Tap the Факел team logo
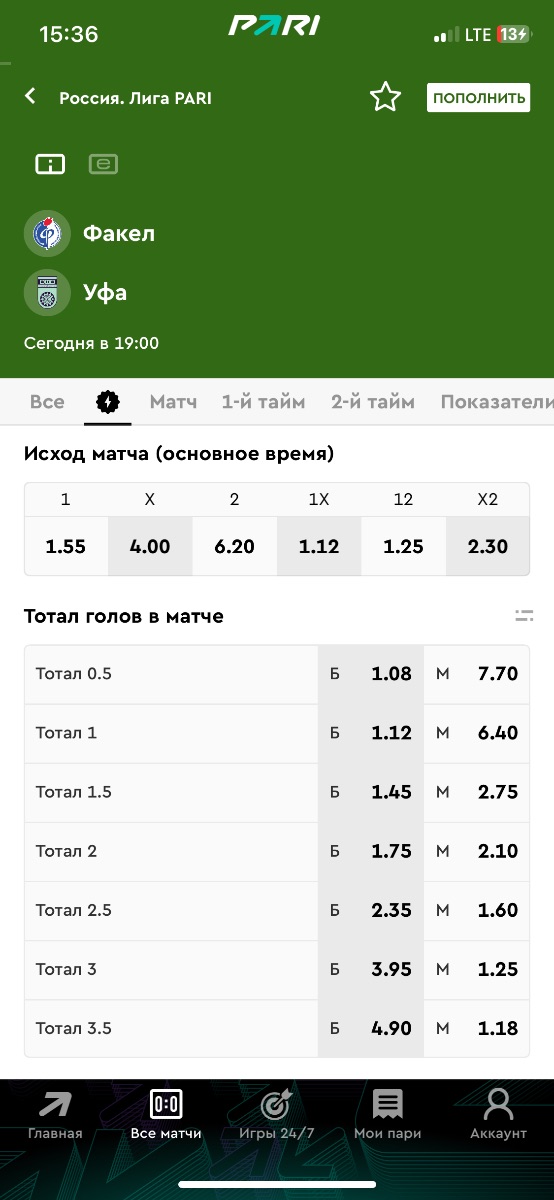554x1200 pixels. click(47, 234)
